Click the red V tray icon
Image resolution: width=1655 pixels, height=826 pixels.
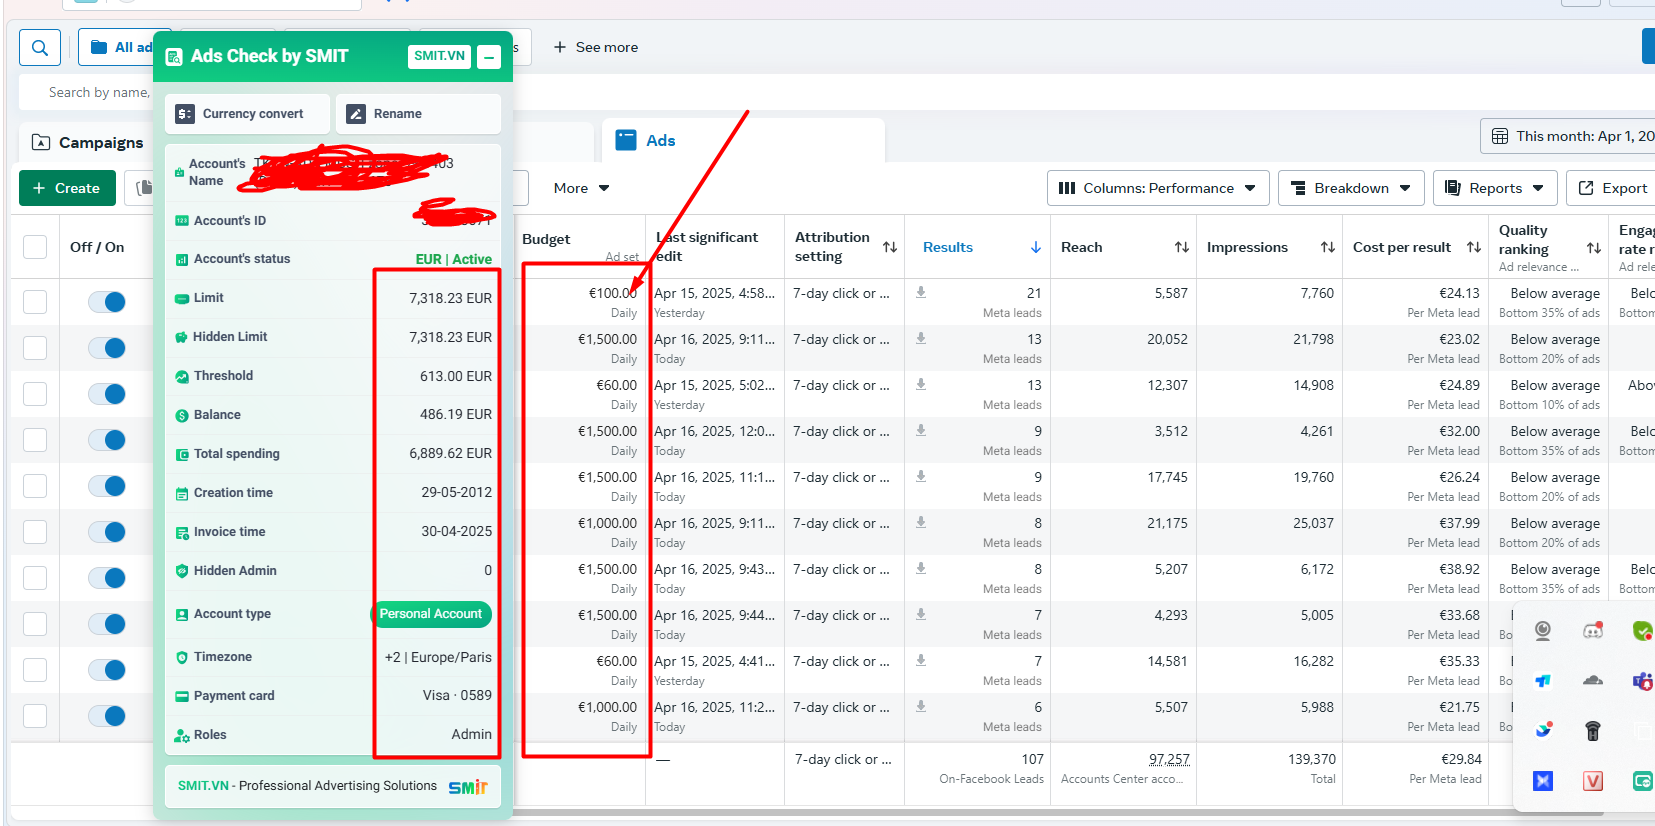click(x=1593, y=781)
